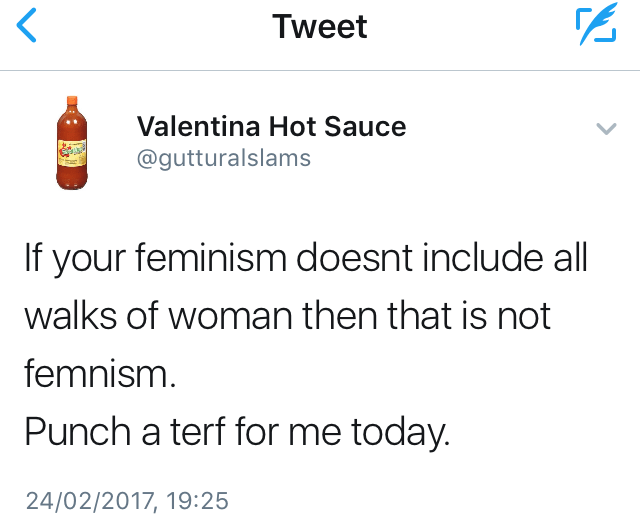Open the Valentina Hot Sauce profile name

point(271,127)
